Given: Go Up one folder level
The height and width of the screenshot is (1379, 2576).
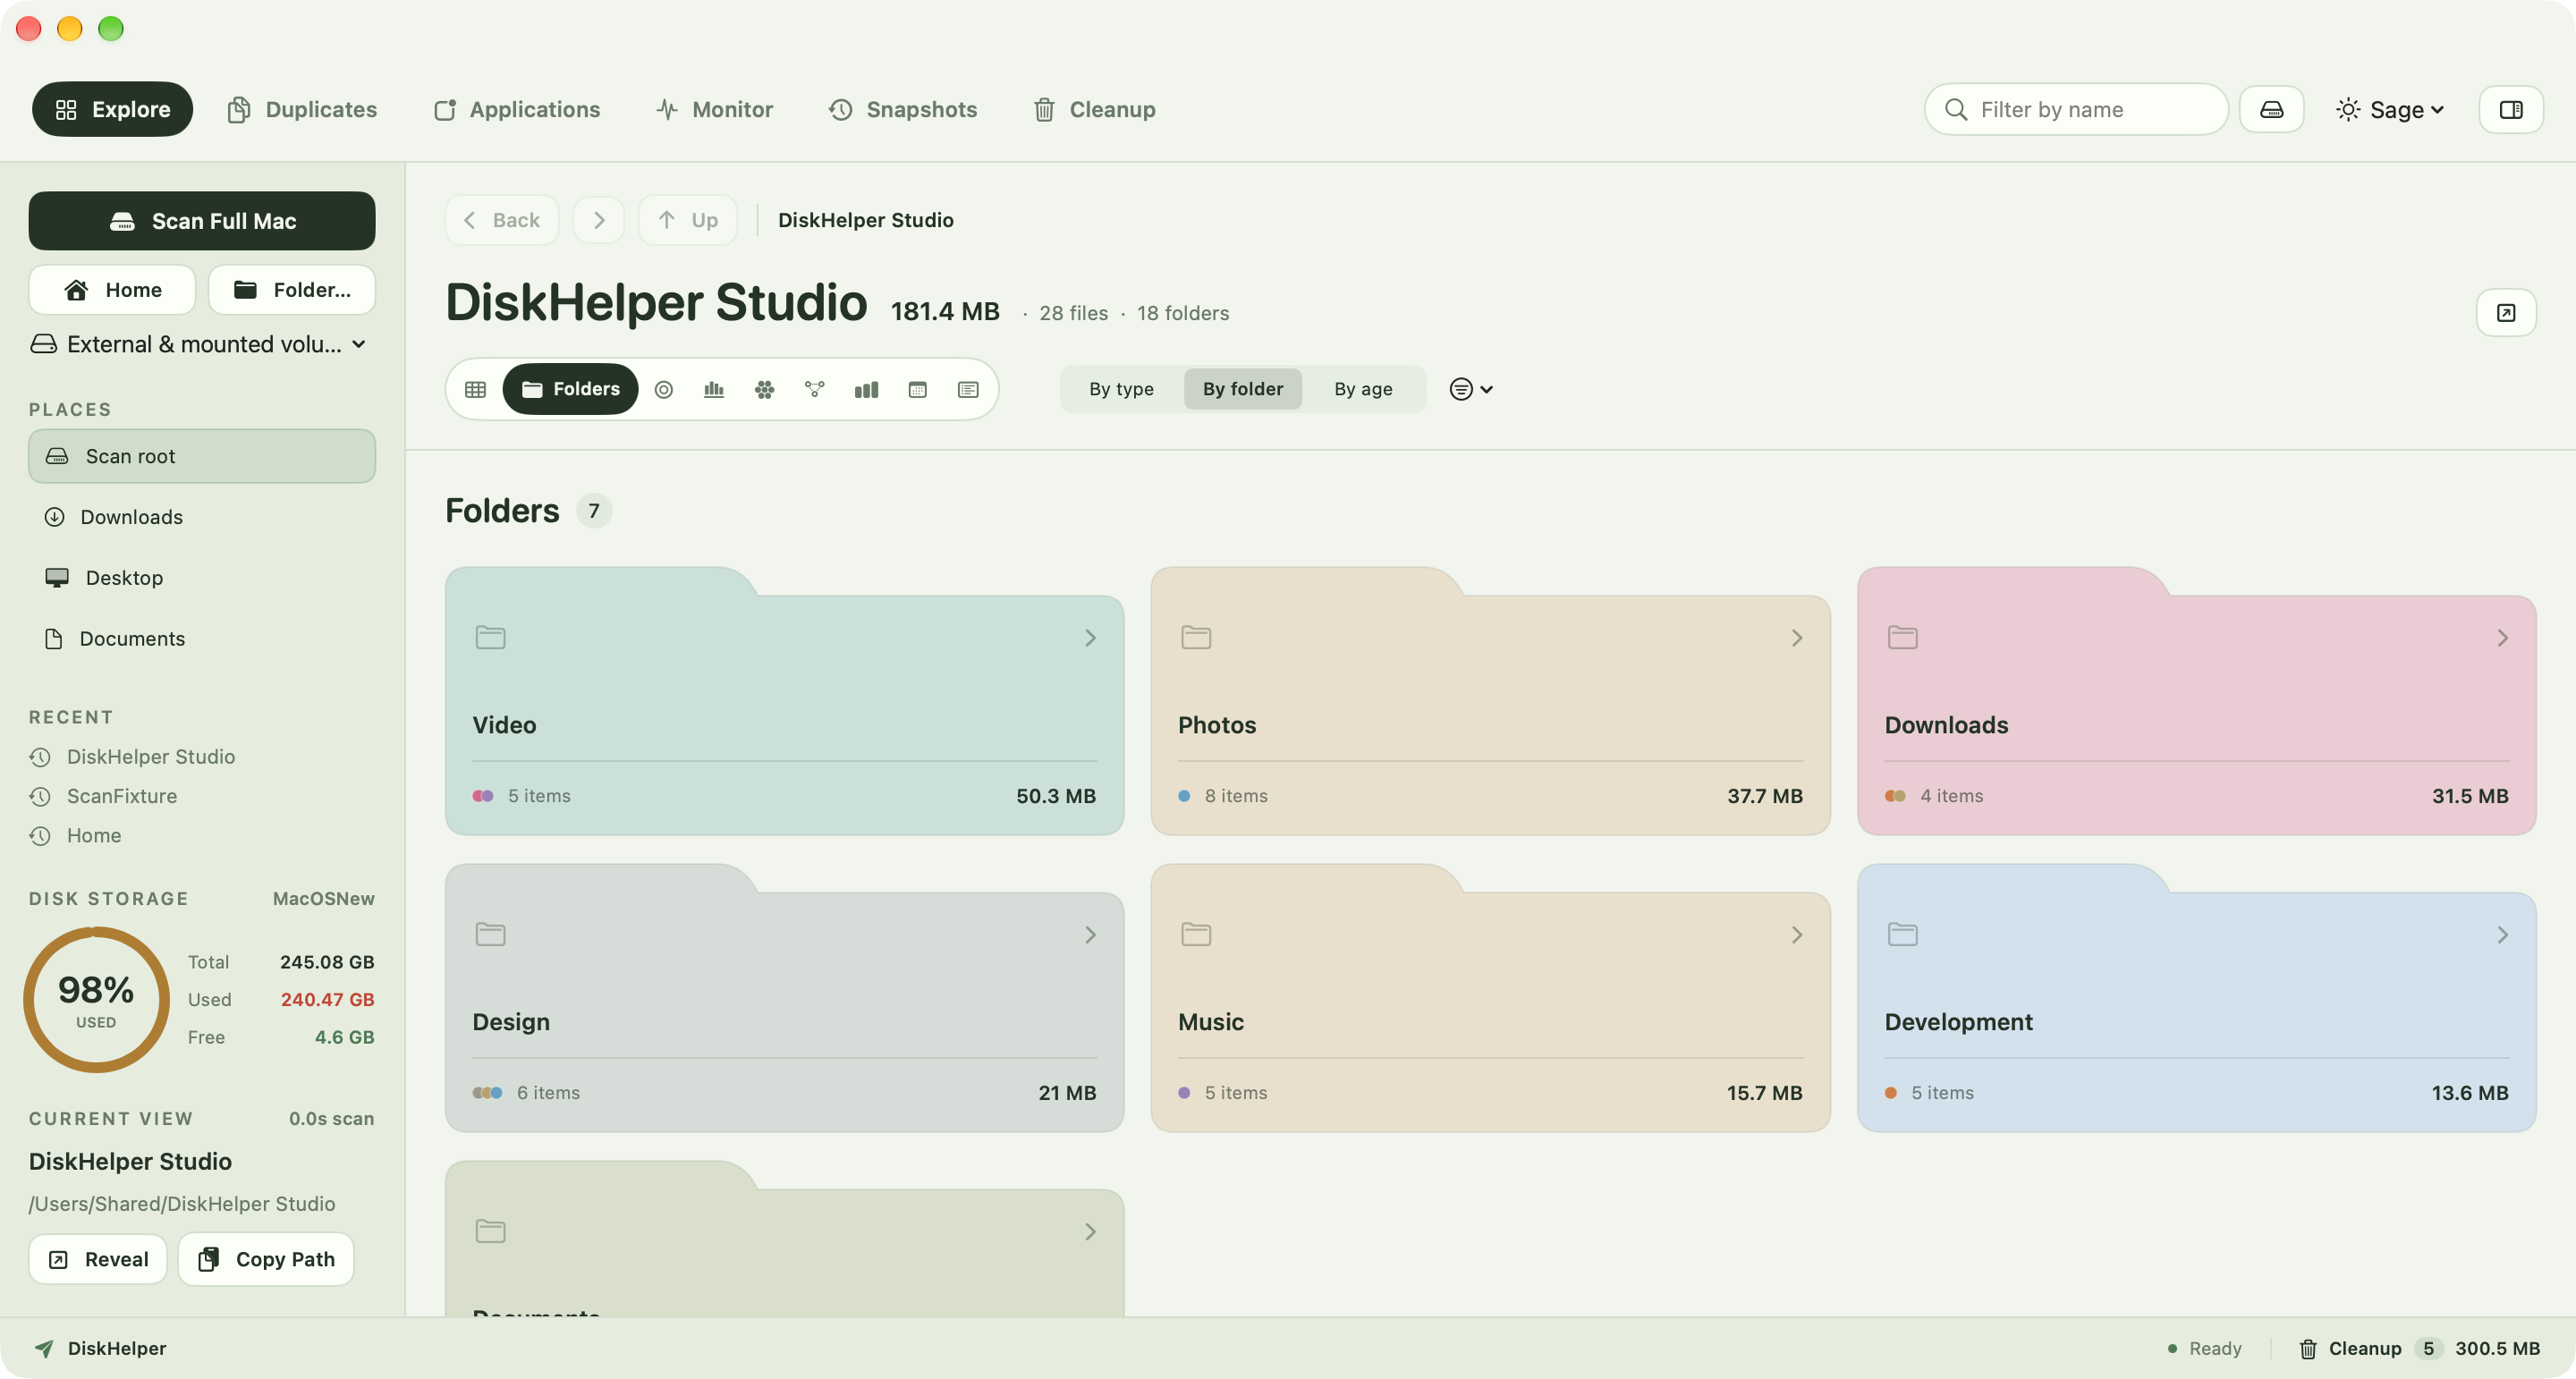Looking at the screenshot, I should [x=688, y=220].
